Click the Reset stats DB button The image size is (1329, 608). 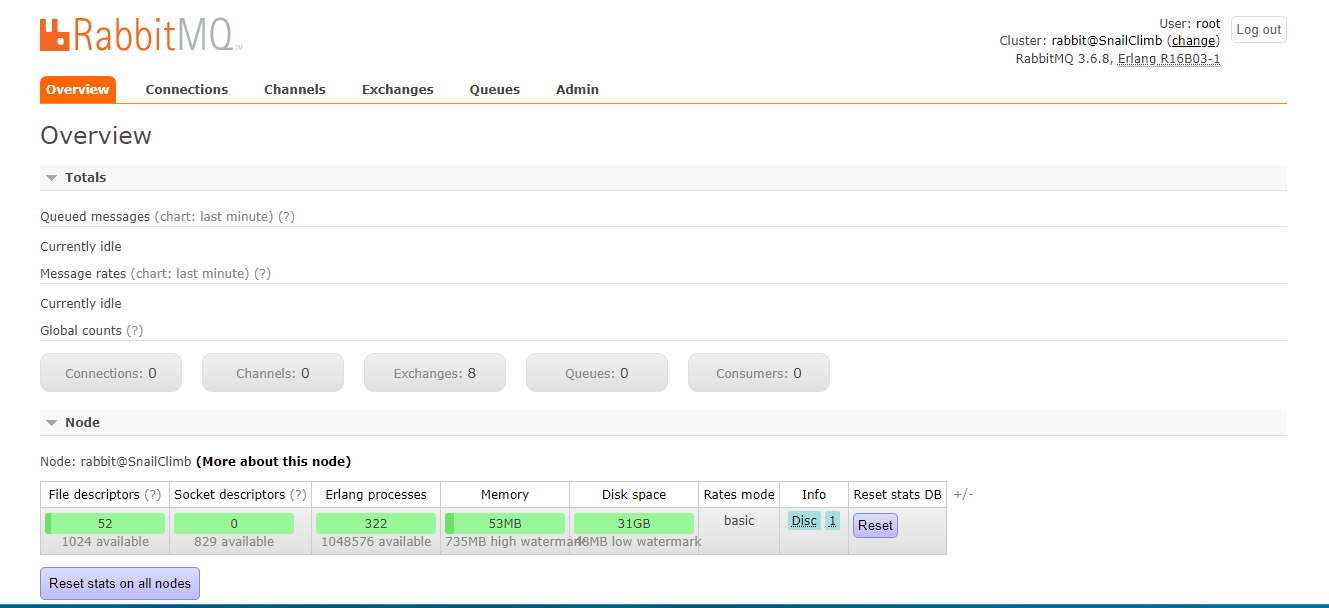click(x=875, y=525)
